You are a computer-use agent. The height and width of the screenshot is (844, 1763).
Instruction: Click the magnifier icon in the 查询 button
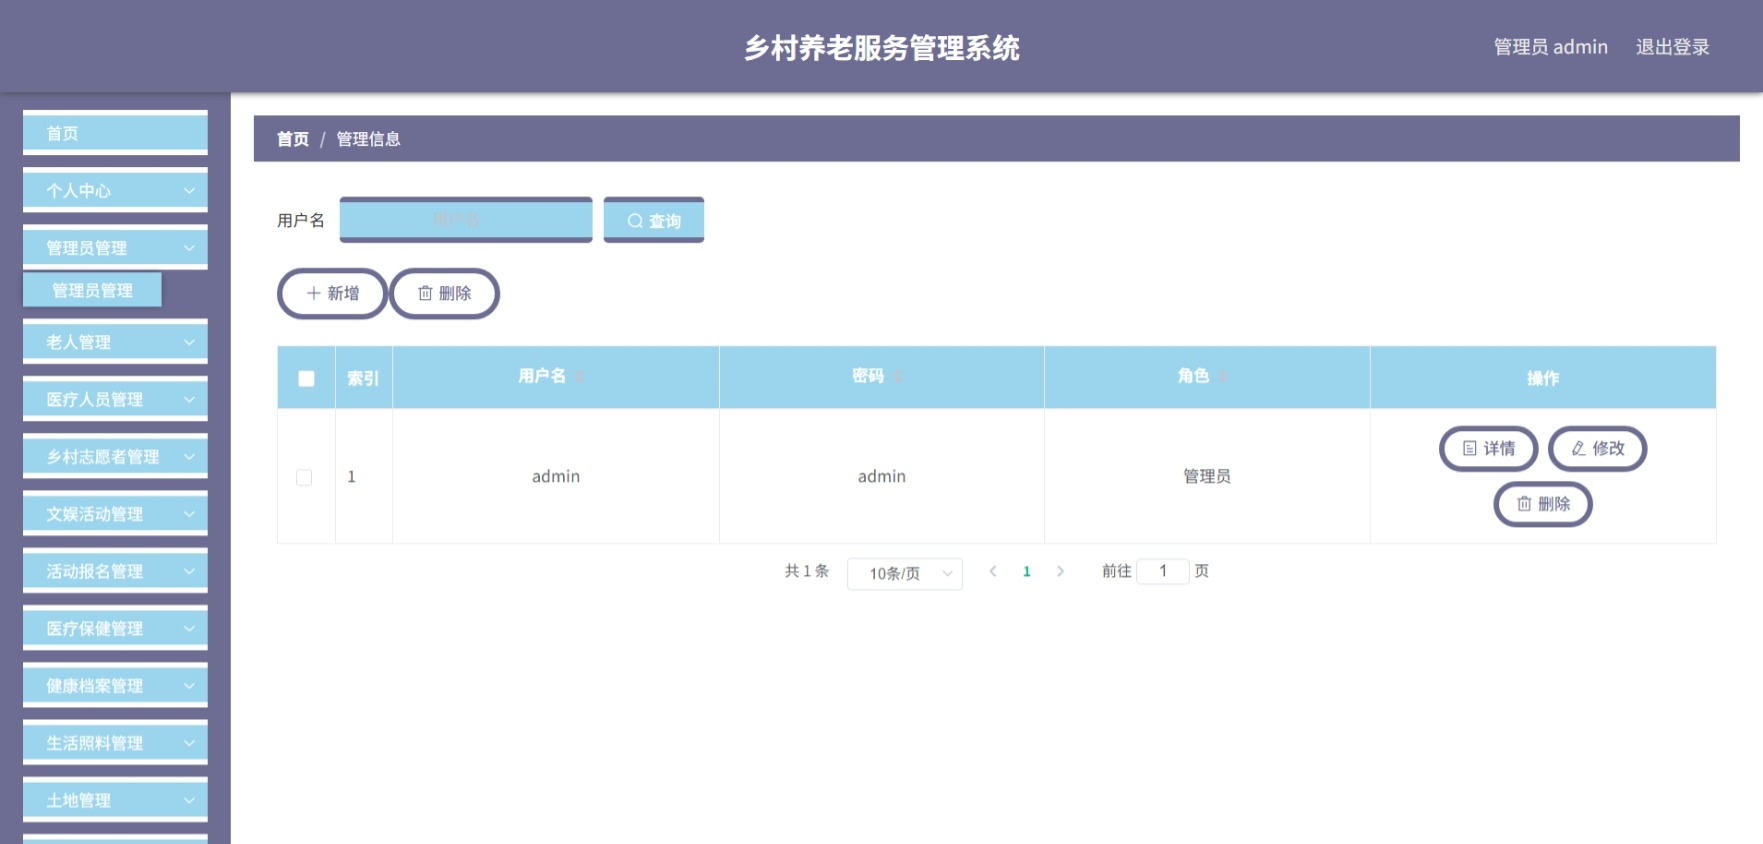(x=635, y=221)
